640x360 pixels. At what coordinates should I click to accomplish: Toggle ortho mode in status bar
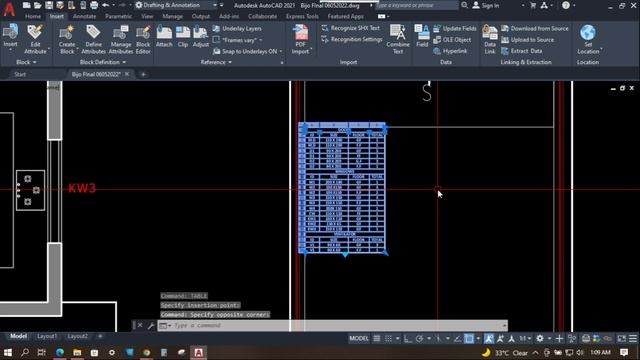point(408,338)
